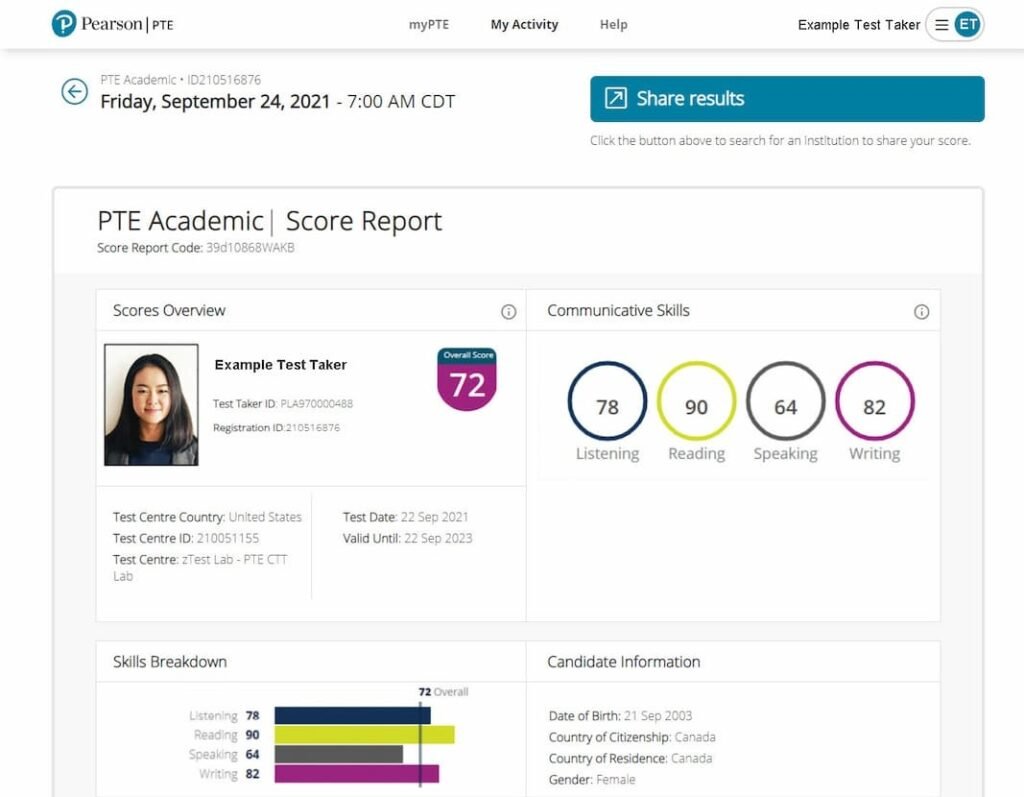Click the Speaking 64 score circle

(785, 400)
